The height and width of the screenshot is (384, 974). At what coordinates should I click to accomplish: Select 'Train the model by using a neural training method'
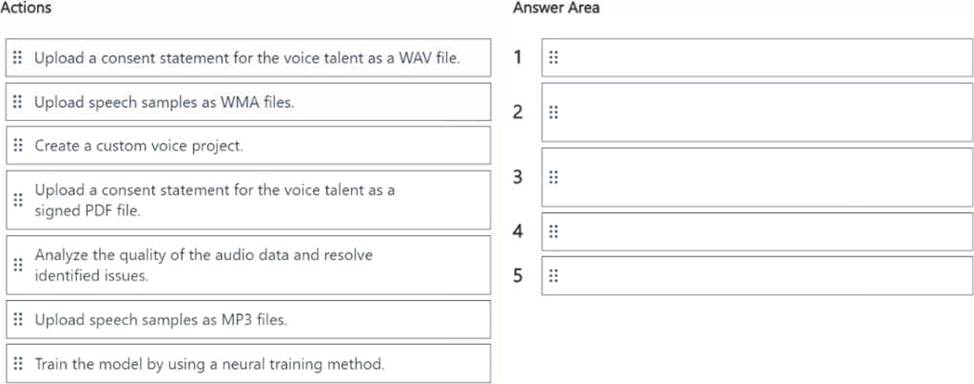click(x=248, y=363)
